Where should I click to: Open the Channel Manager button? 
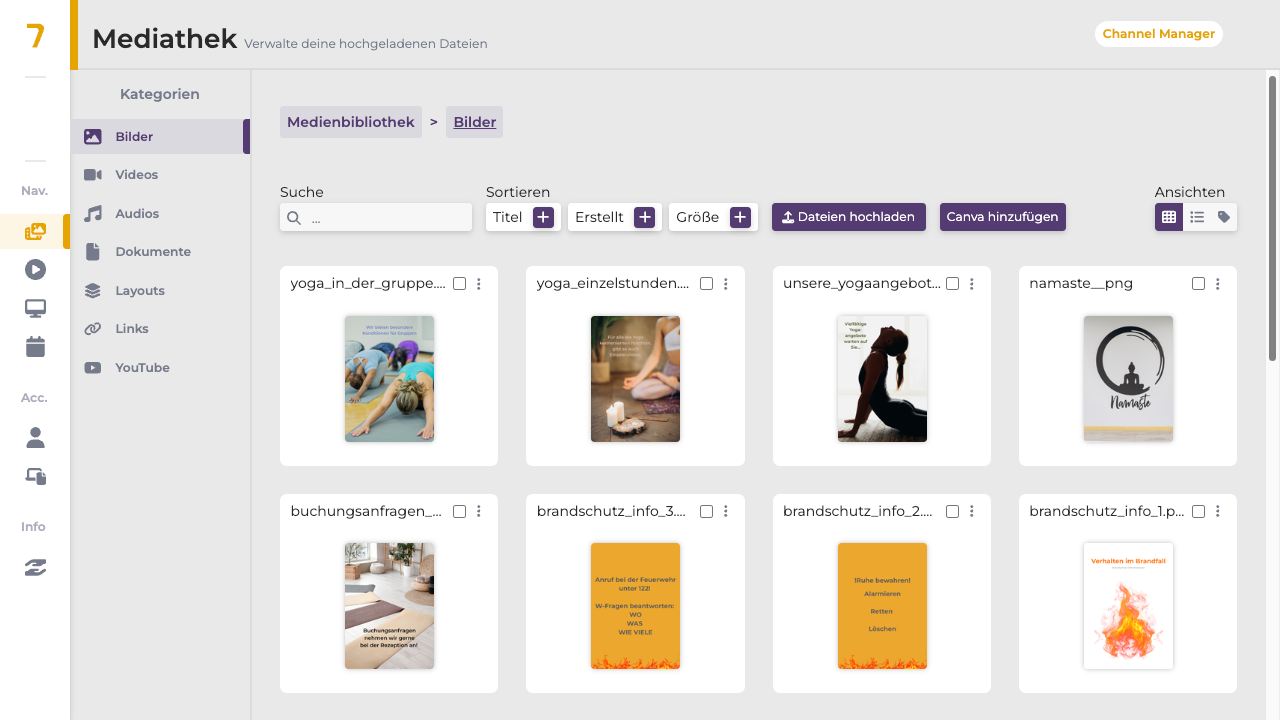1159,34
